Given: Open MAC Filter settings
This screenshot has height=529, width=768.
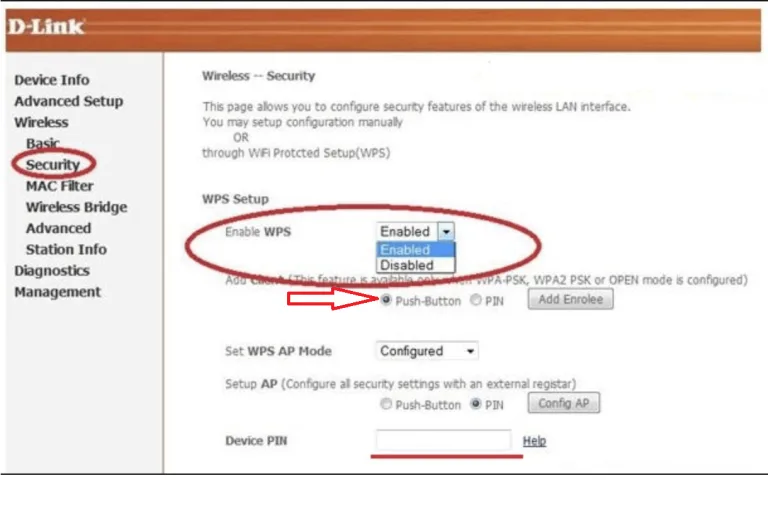Looking at the screenshot, I should (x=60, y=186).
